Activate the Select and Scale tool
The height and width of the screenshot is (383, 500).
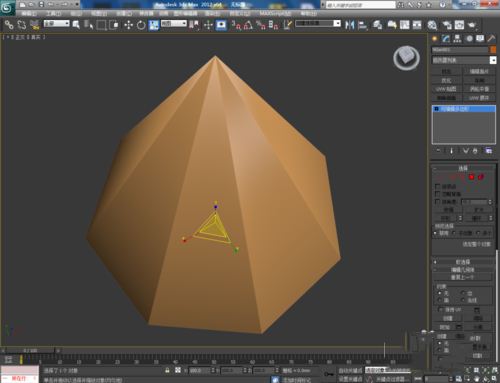(154, 25)
